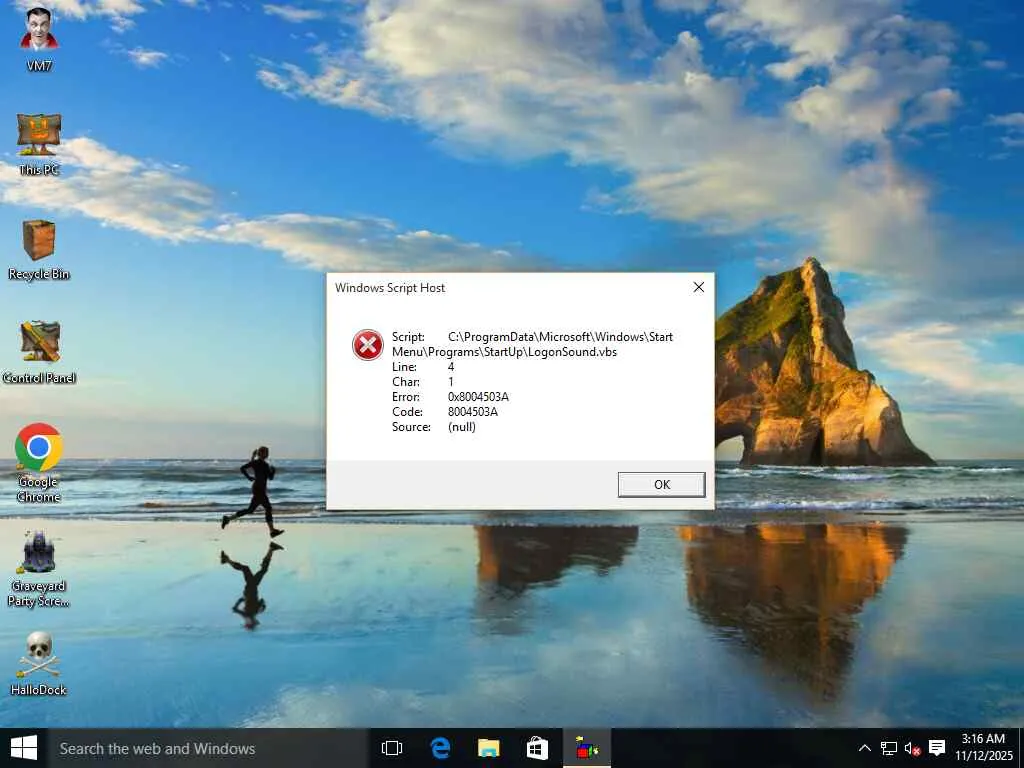Click the Windows Script Host title text
Screen dimensions: 1024x768
390,287
